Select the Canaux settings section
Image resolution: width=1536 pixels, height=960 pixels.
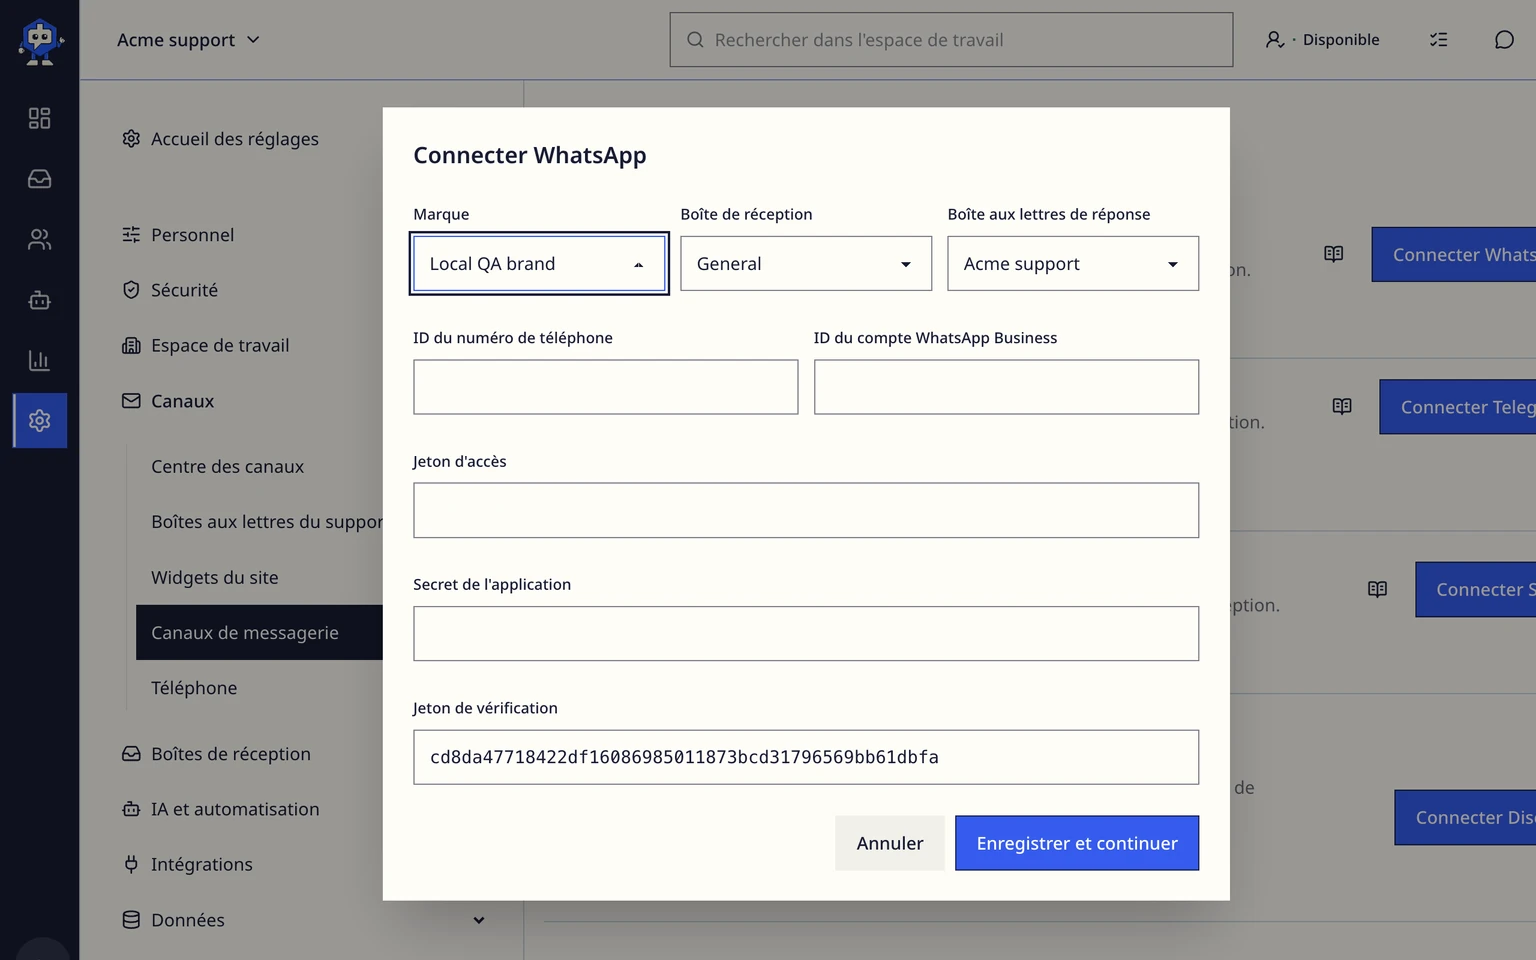pyautogui.click(x=168, y=401)
